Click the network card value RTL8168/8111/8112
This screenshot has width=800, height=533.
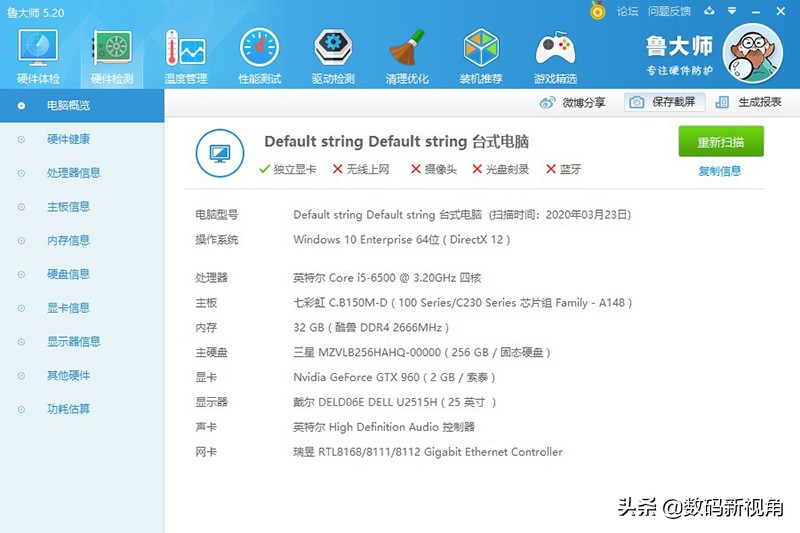428,452
